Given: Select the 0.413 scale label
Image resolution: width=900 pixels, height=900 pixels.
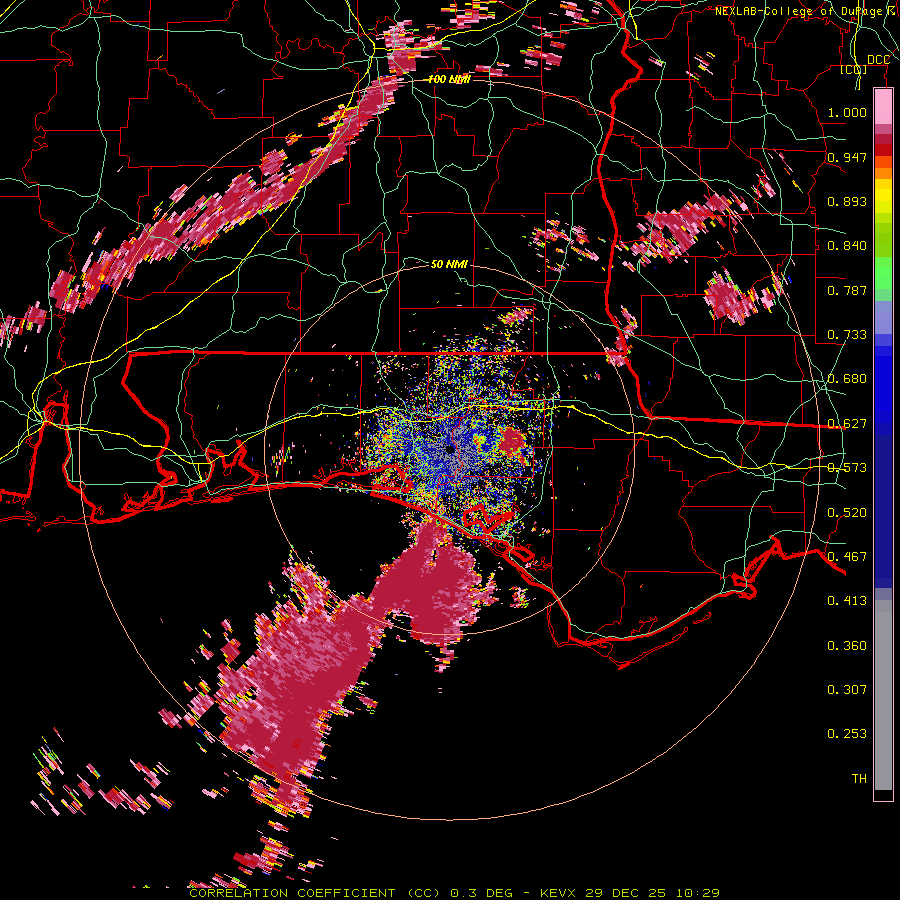Looking at the screenshot, I should (847, 601).
